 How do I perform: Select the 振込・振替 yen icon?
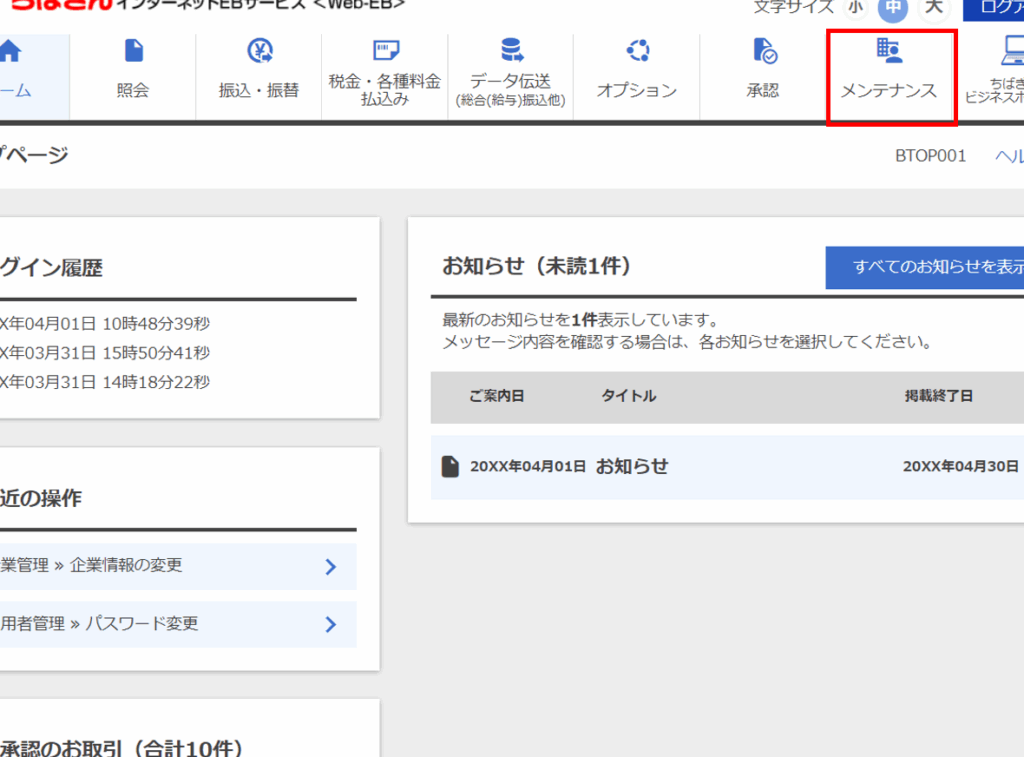tap(259, 51)
